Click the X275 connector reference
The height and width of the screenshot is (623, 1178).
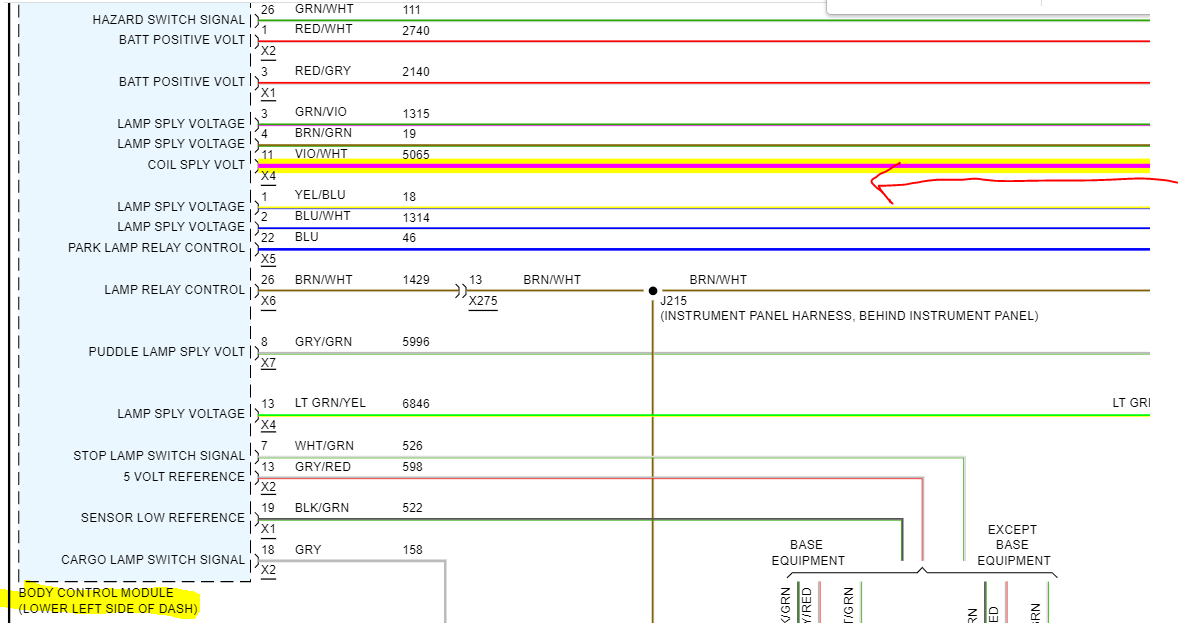[x=483, y=301]
